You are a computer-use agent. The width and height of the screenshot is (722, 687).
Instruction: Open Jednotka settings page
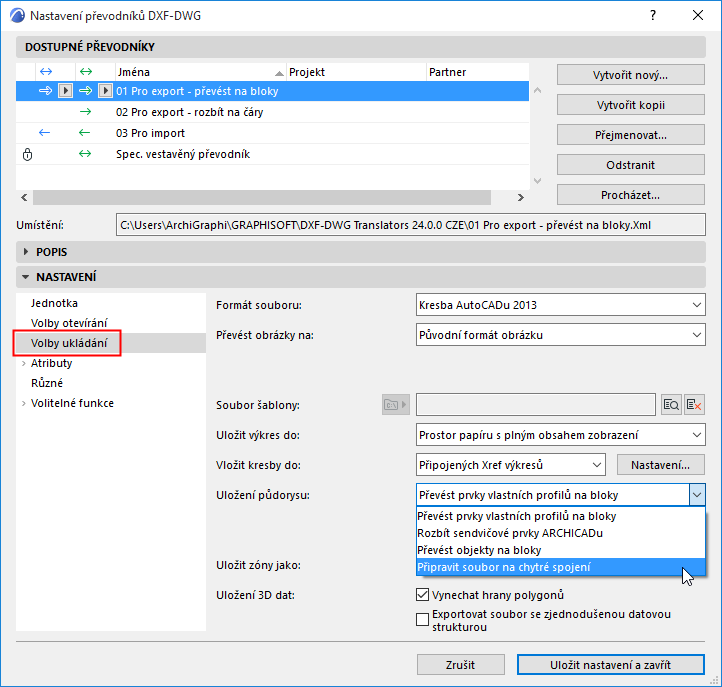(54, 303)
